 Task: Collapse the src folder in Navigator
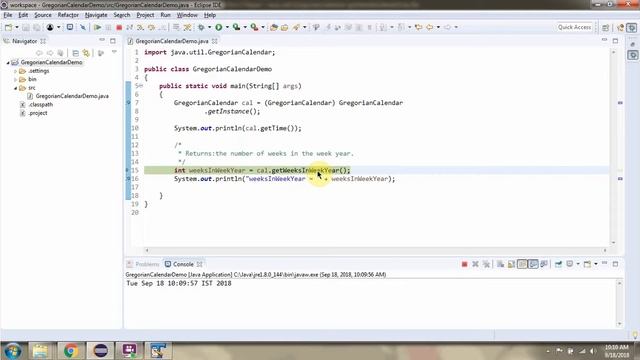pyautogui.click(x=16, y=88)
